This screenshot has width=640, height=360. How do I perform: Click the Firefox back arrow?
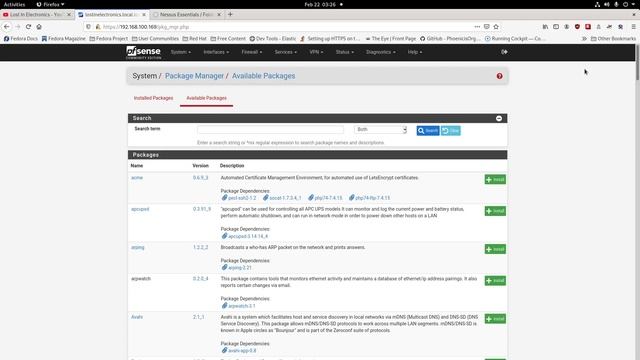pyautogui.click(x=7, y=27)
